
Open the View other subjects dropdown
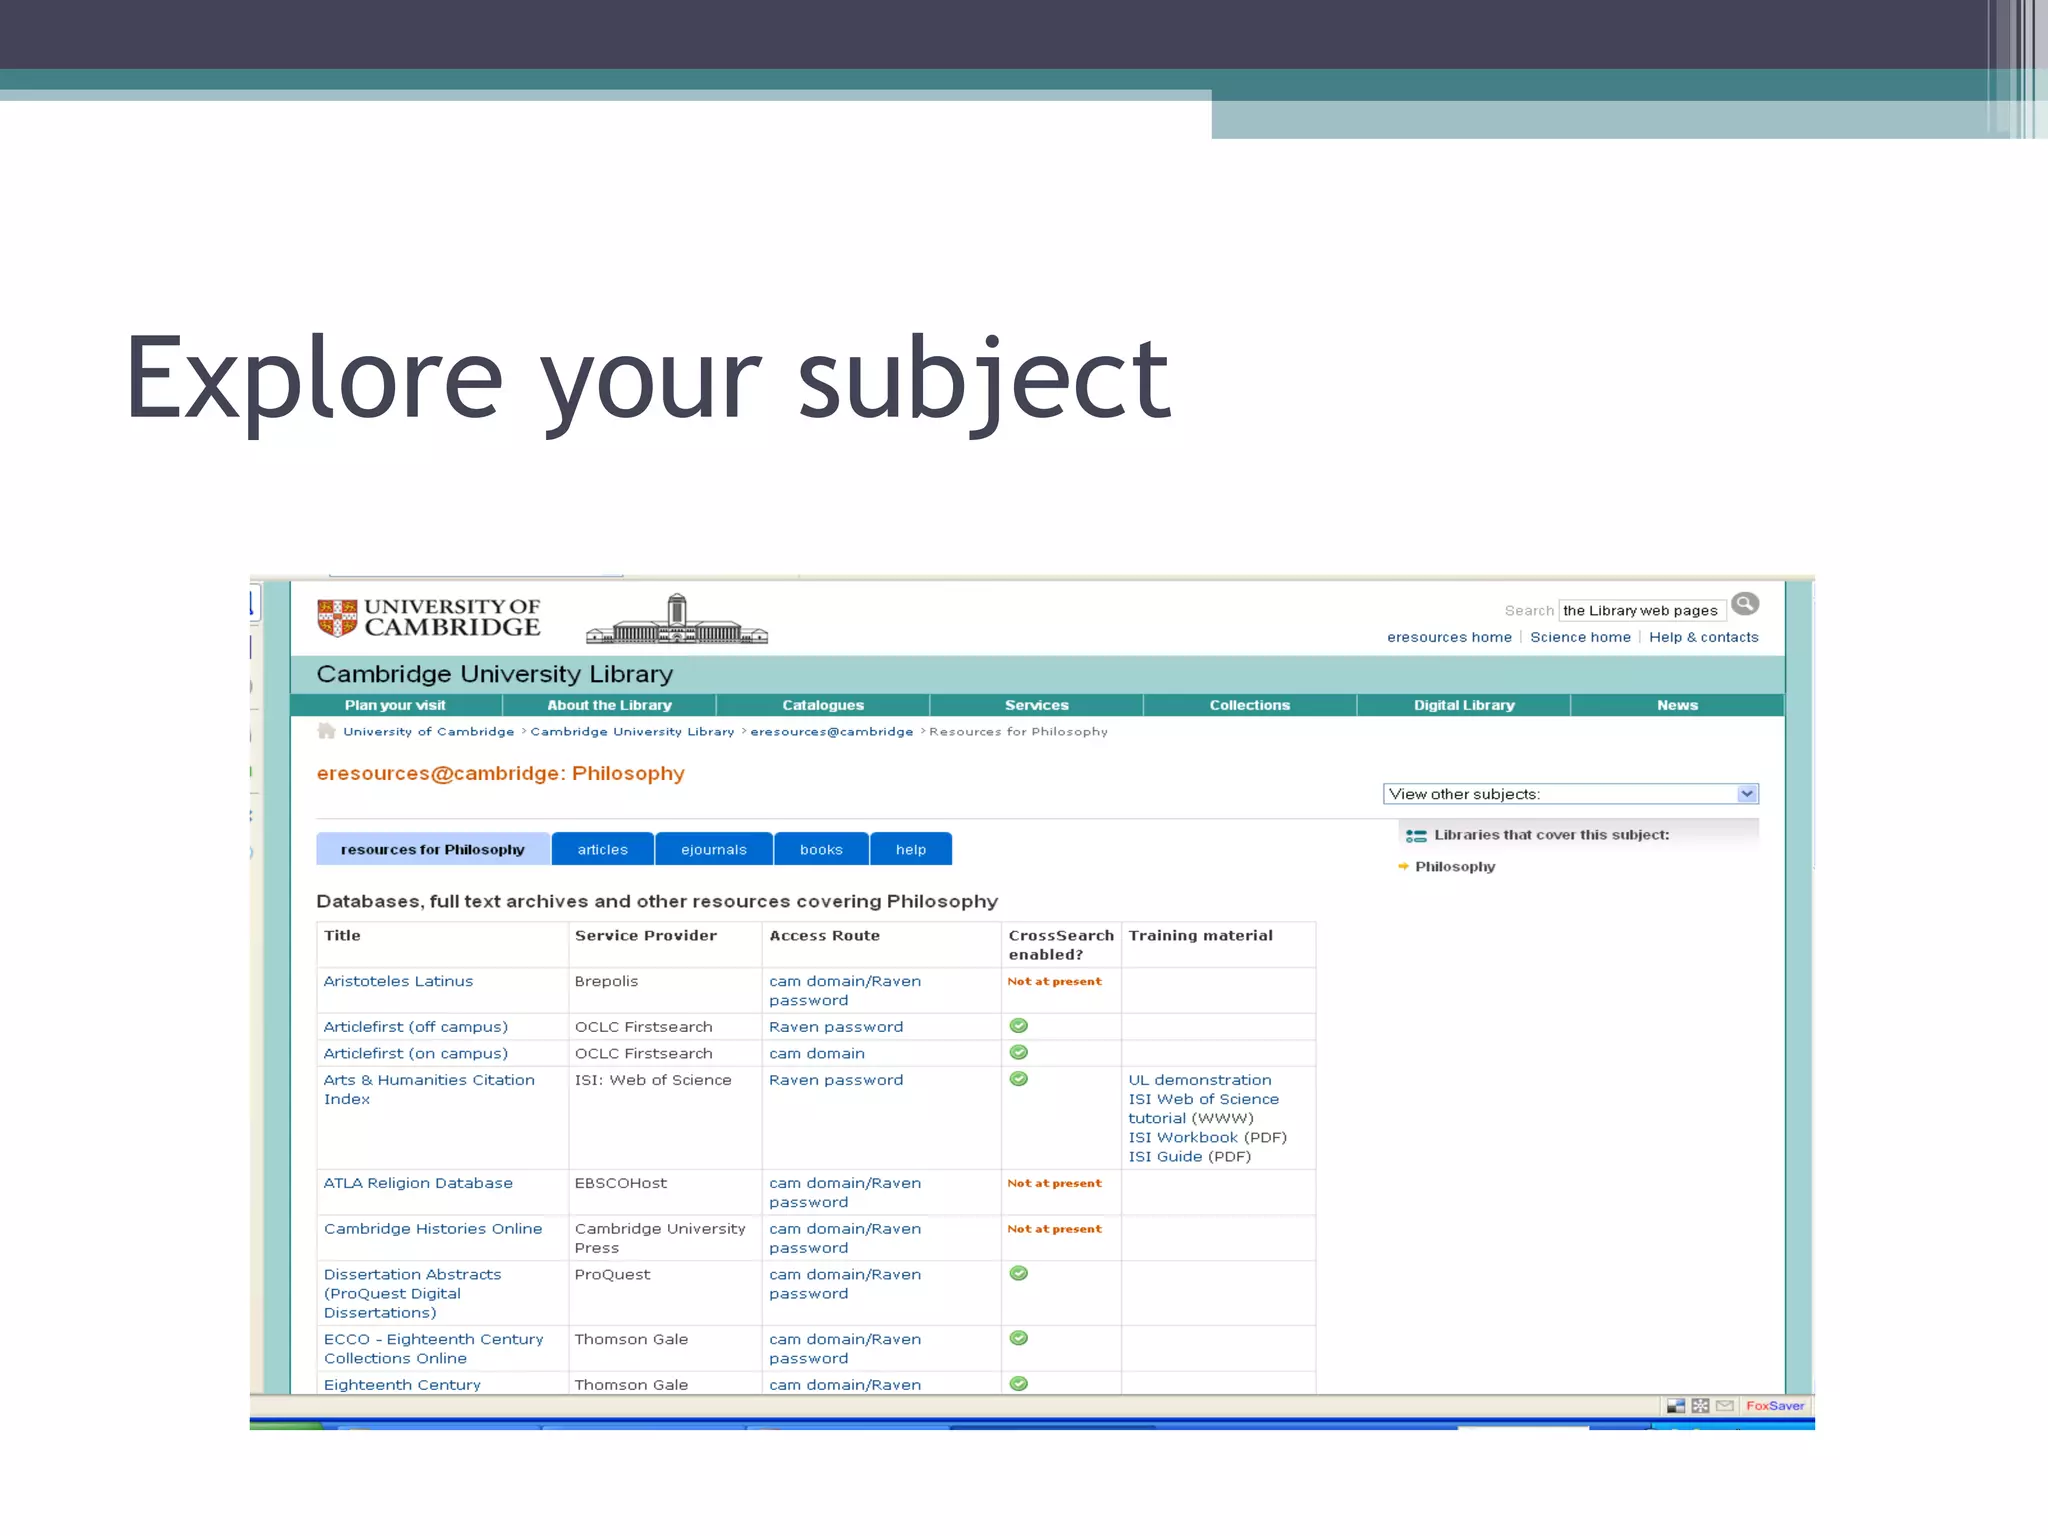(1570, 794)
